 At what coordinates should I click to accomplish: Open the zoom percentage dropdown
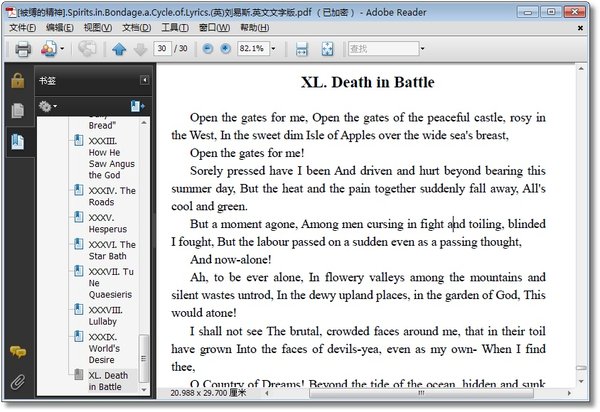(x=273, y=49)
